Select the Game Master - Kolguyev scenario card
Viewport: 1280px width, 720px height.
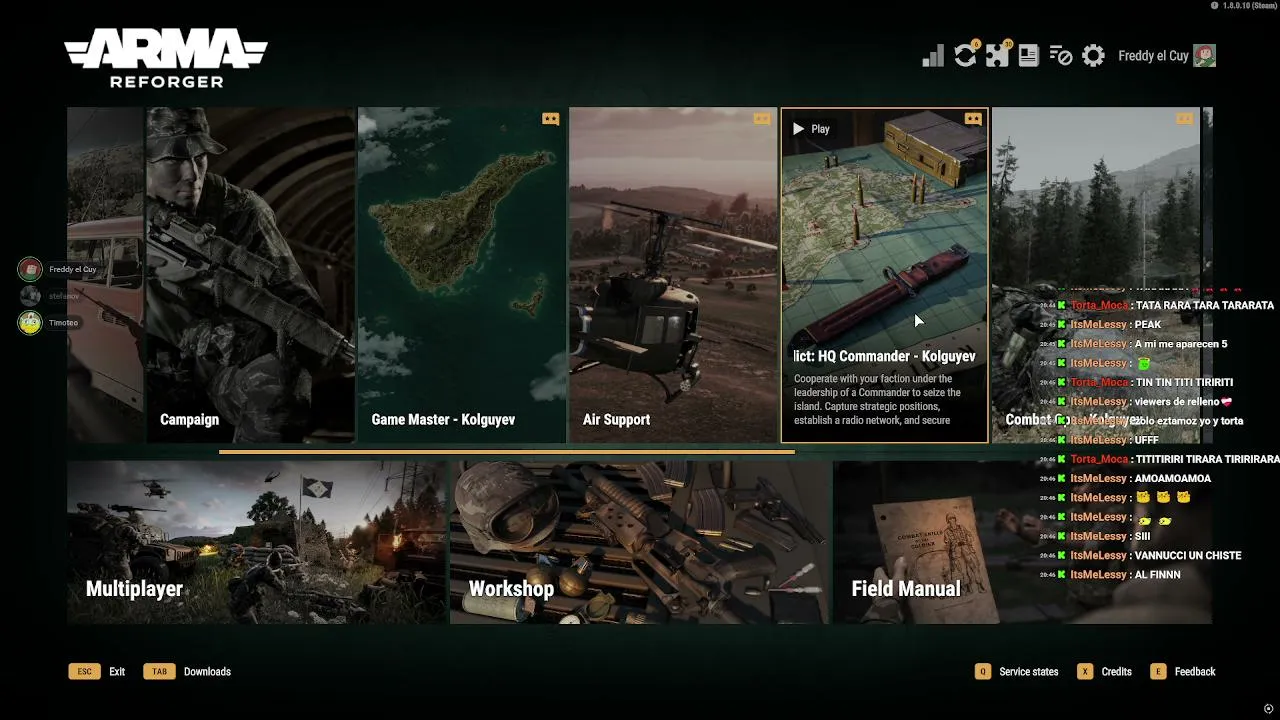(x=462, y=275)
